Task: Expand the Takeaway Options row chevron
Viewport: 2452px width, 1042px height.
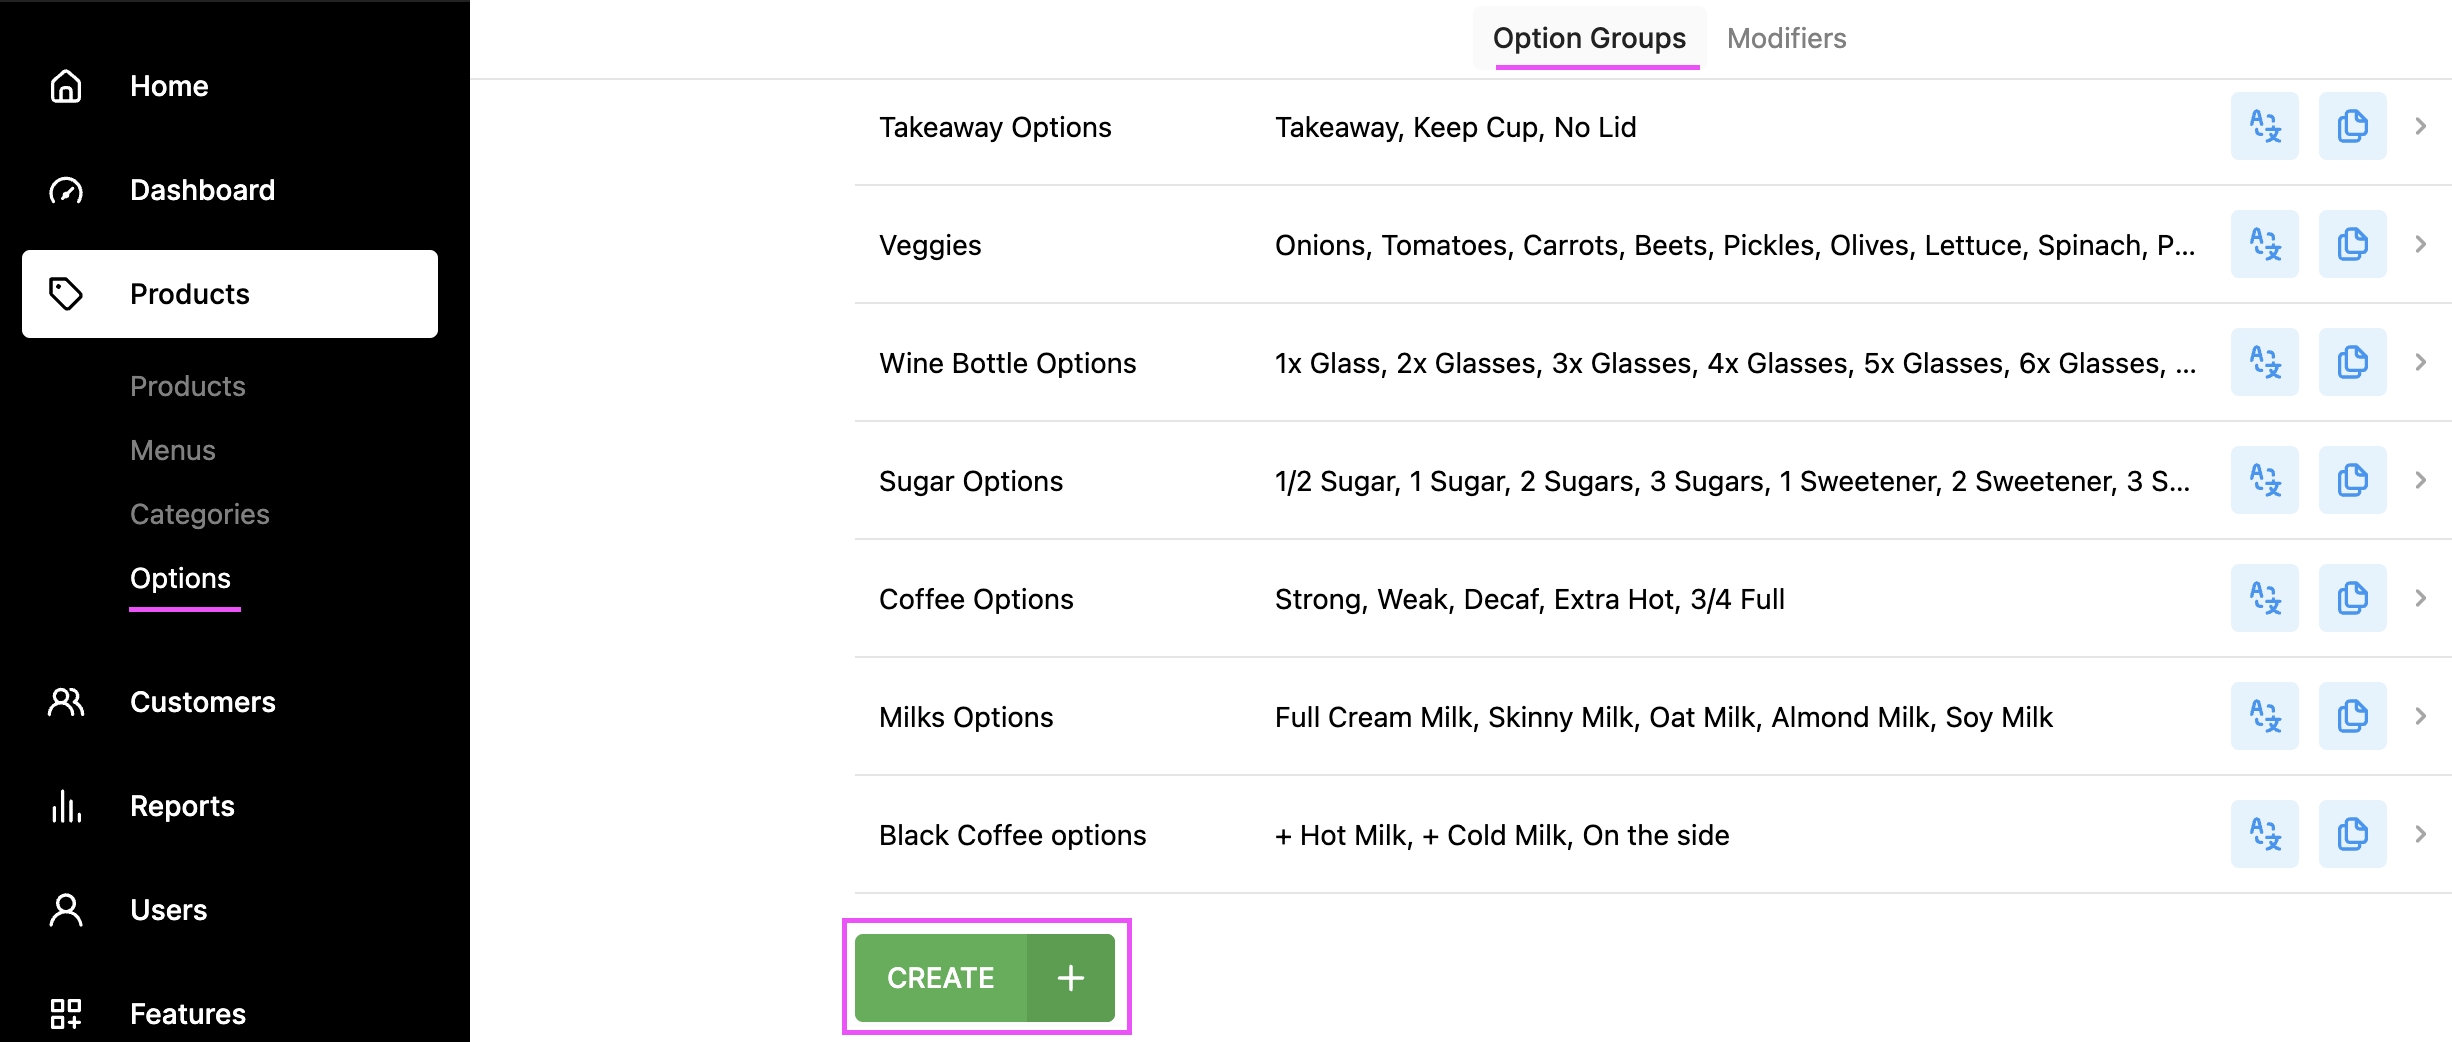Action: tap(2421, 126)
